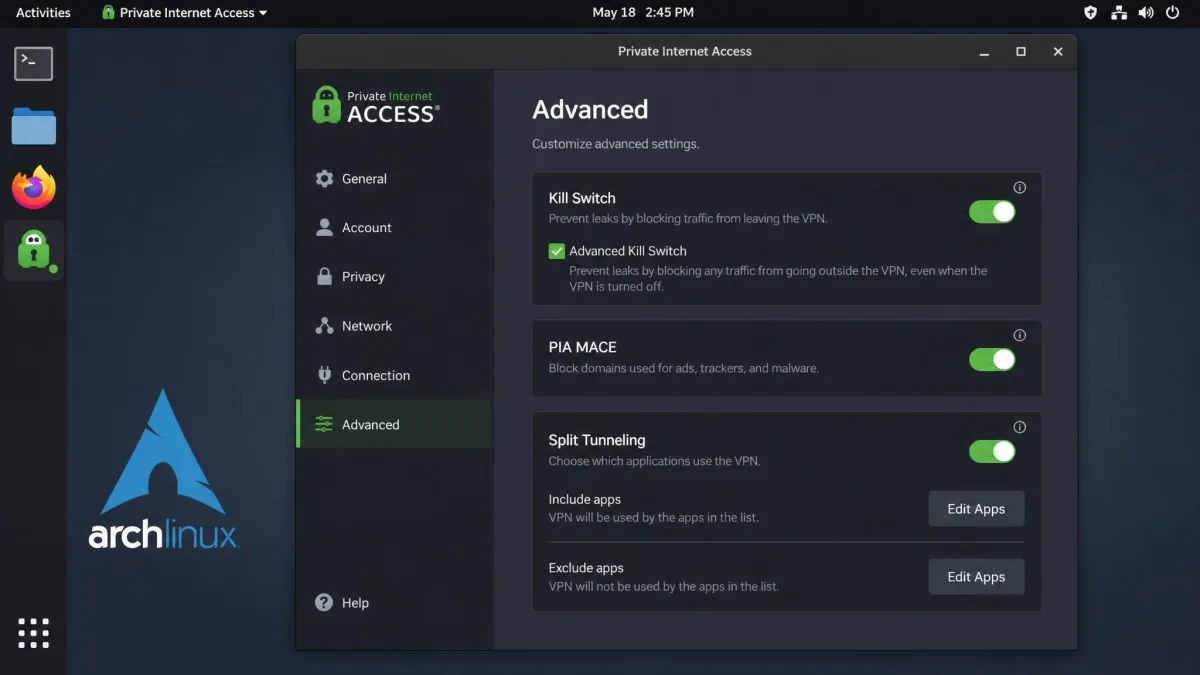The height and width of the screenshot is (675, 1200).
Task: Switch to the General settings tab
Action: click(393, 178)
